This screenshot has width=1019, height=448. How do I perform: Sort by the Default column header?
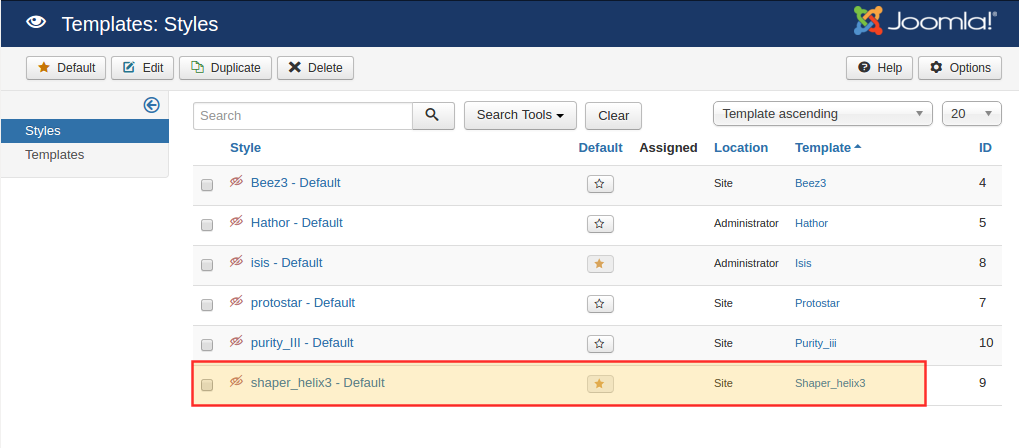coord(600,148)
